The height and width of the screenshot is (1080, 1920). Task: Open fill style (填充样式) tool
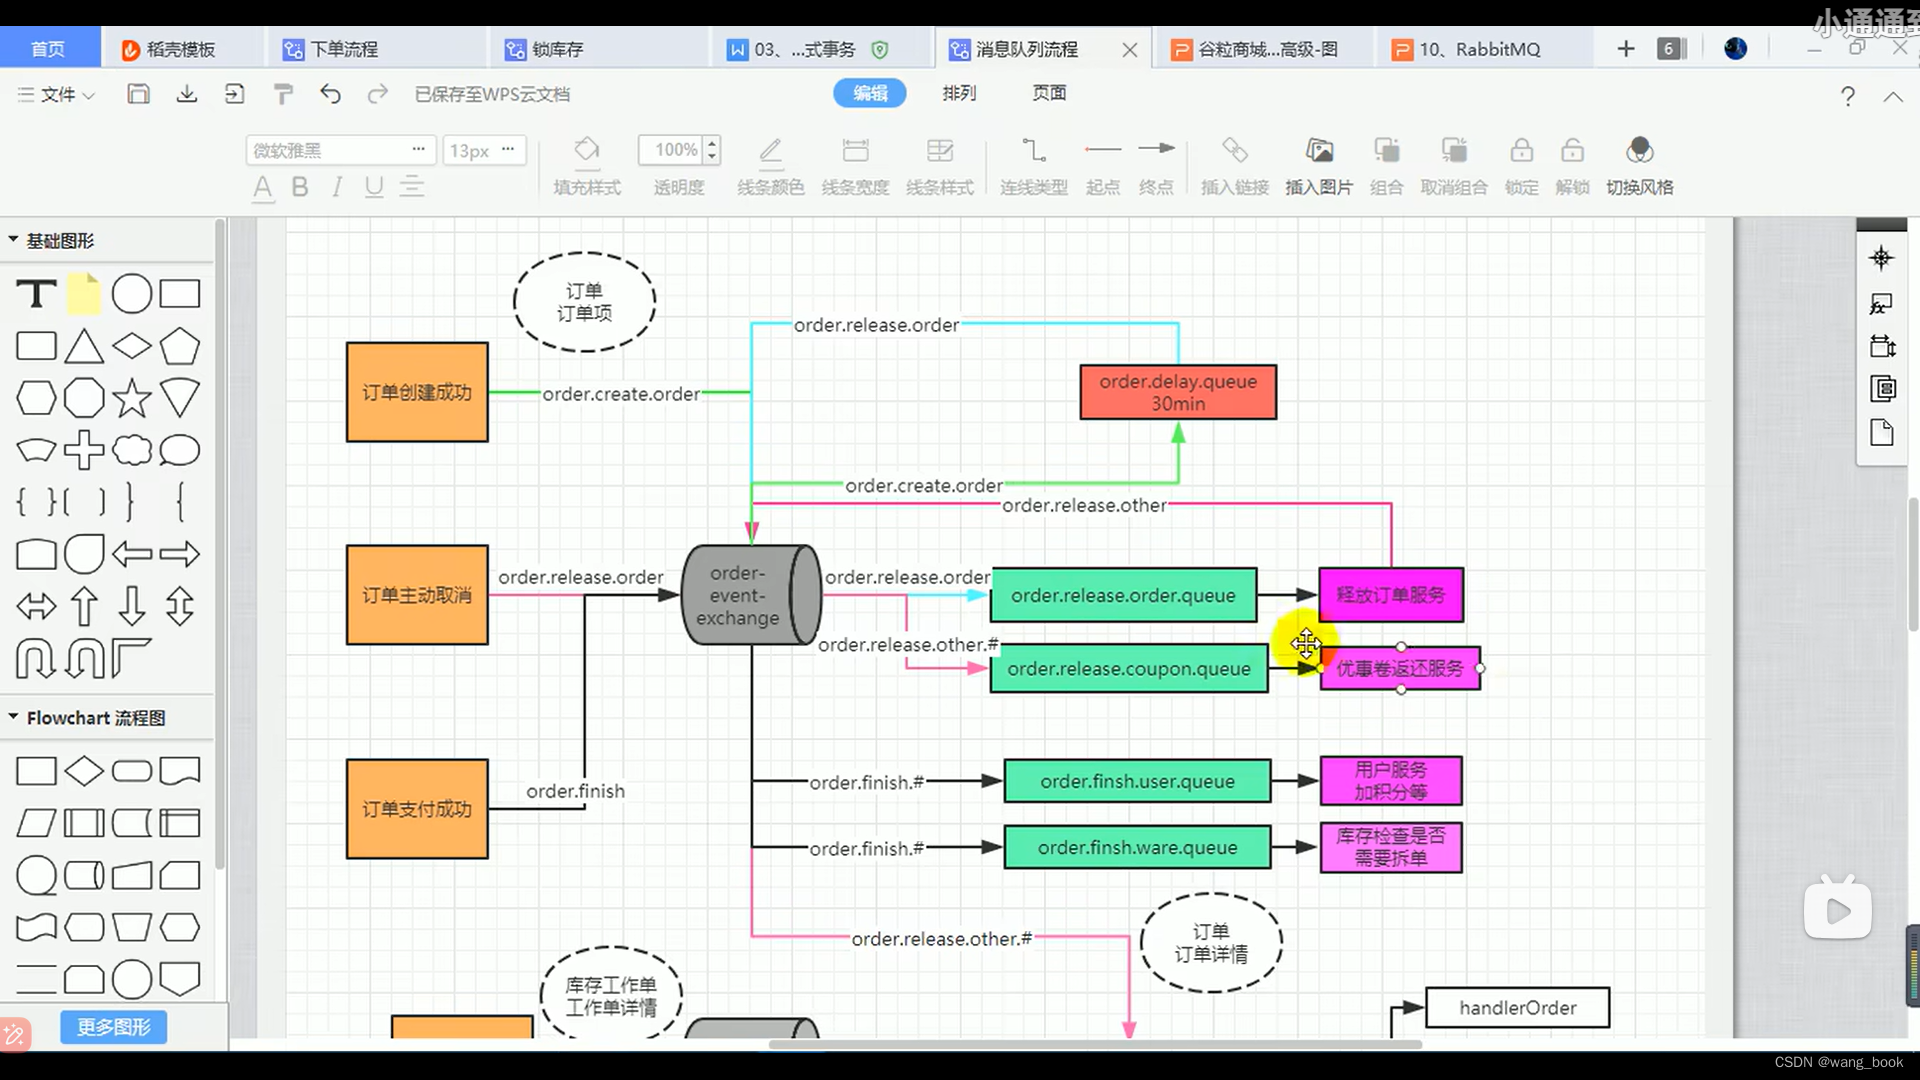587,165
